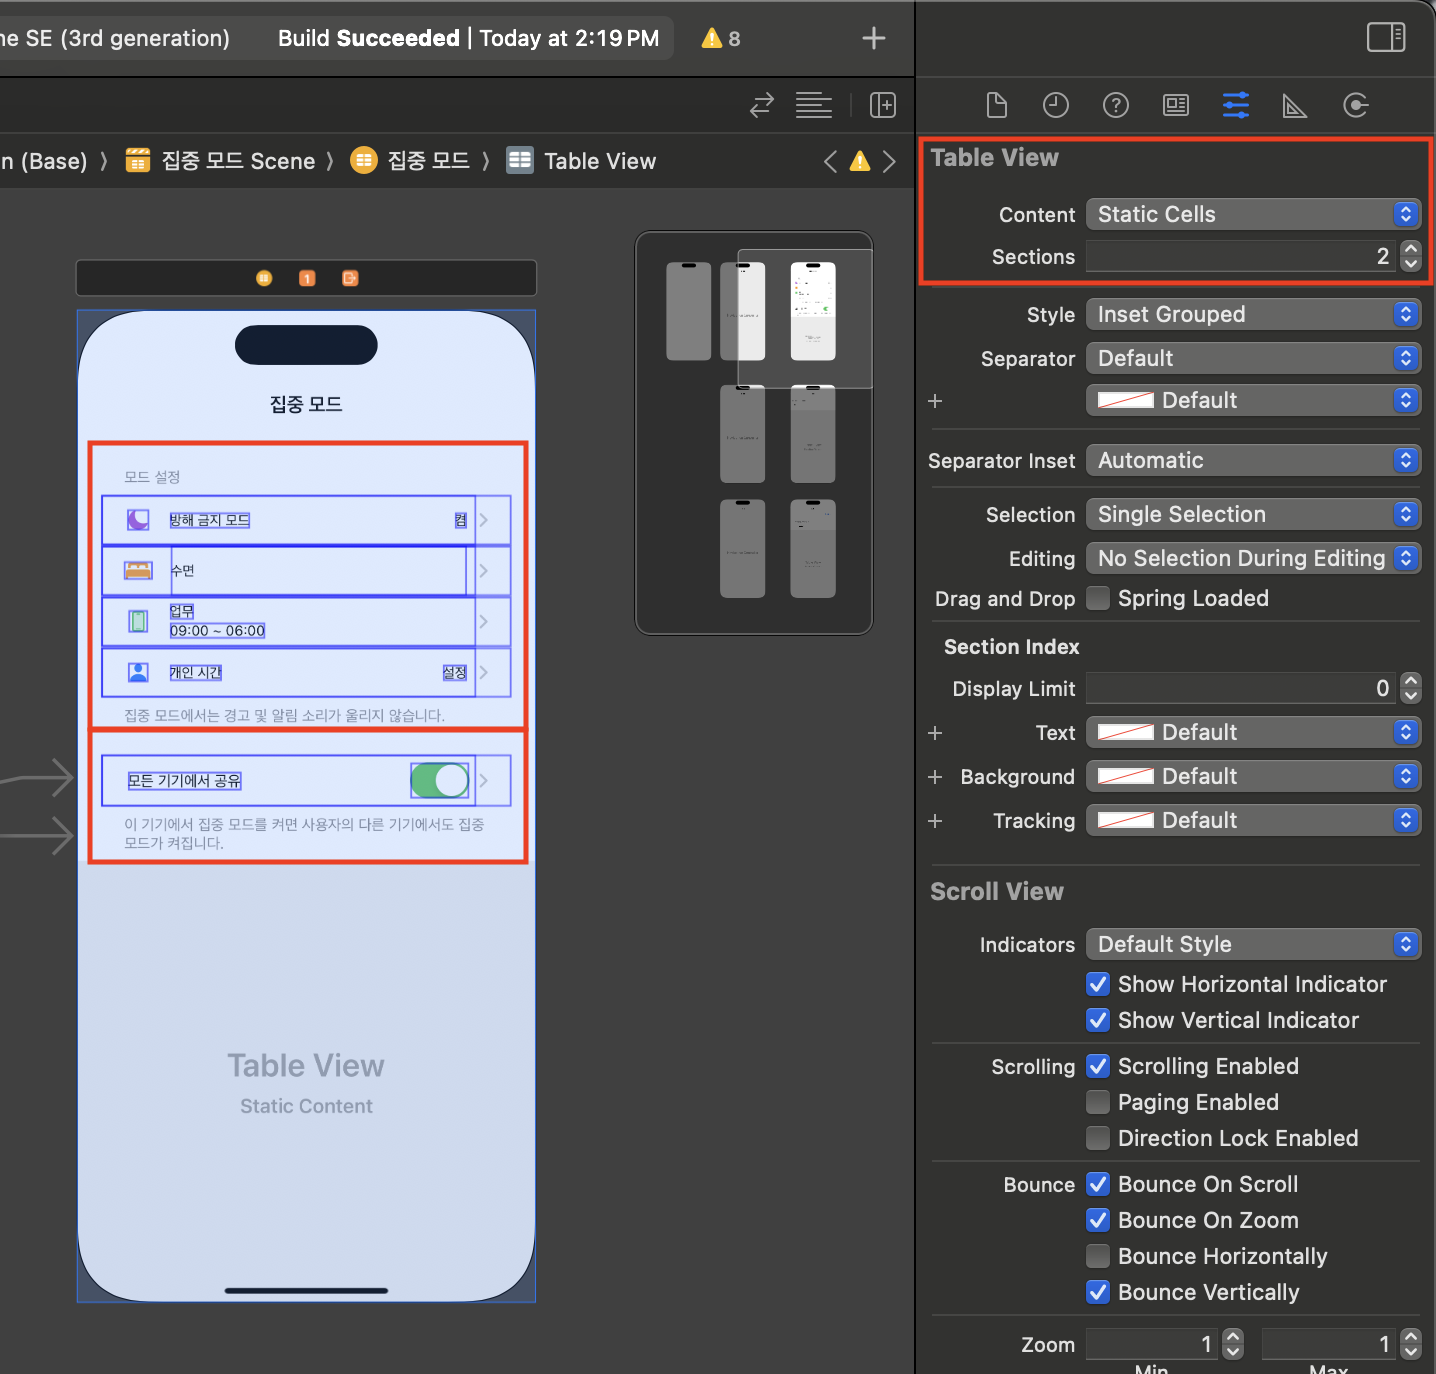Select the Table View breadcrumb item
This screenshot has width=1436, height=1374.
tap(581, 161)
